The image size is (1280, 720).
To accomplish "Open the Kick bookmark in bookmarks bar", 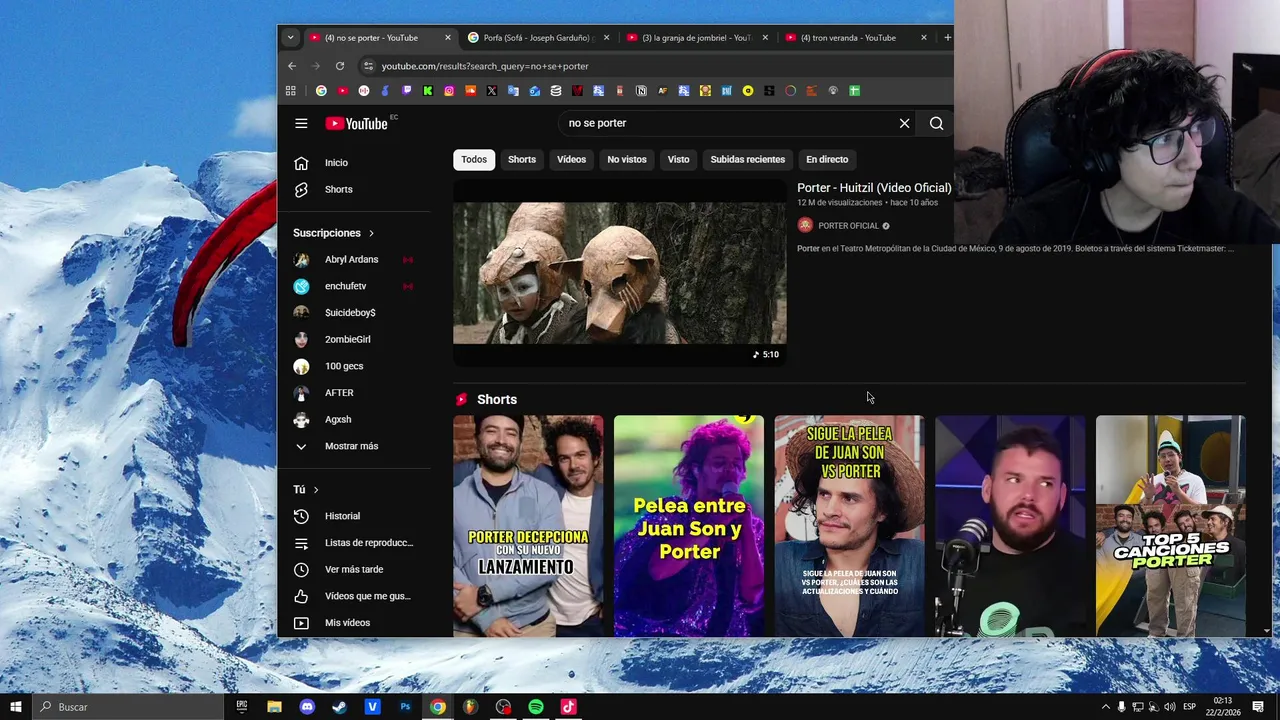I will pyautogui.click(x=428, y=90).
